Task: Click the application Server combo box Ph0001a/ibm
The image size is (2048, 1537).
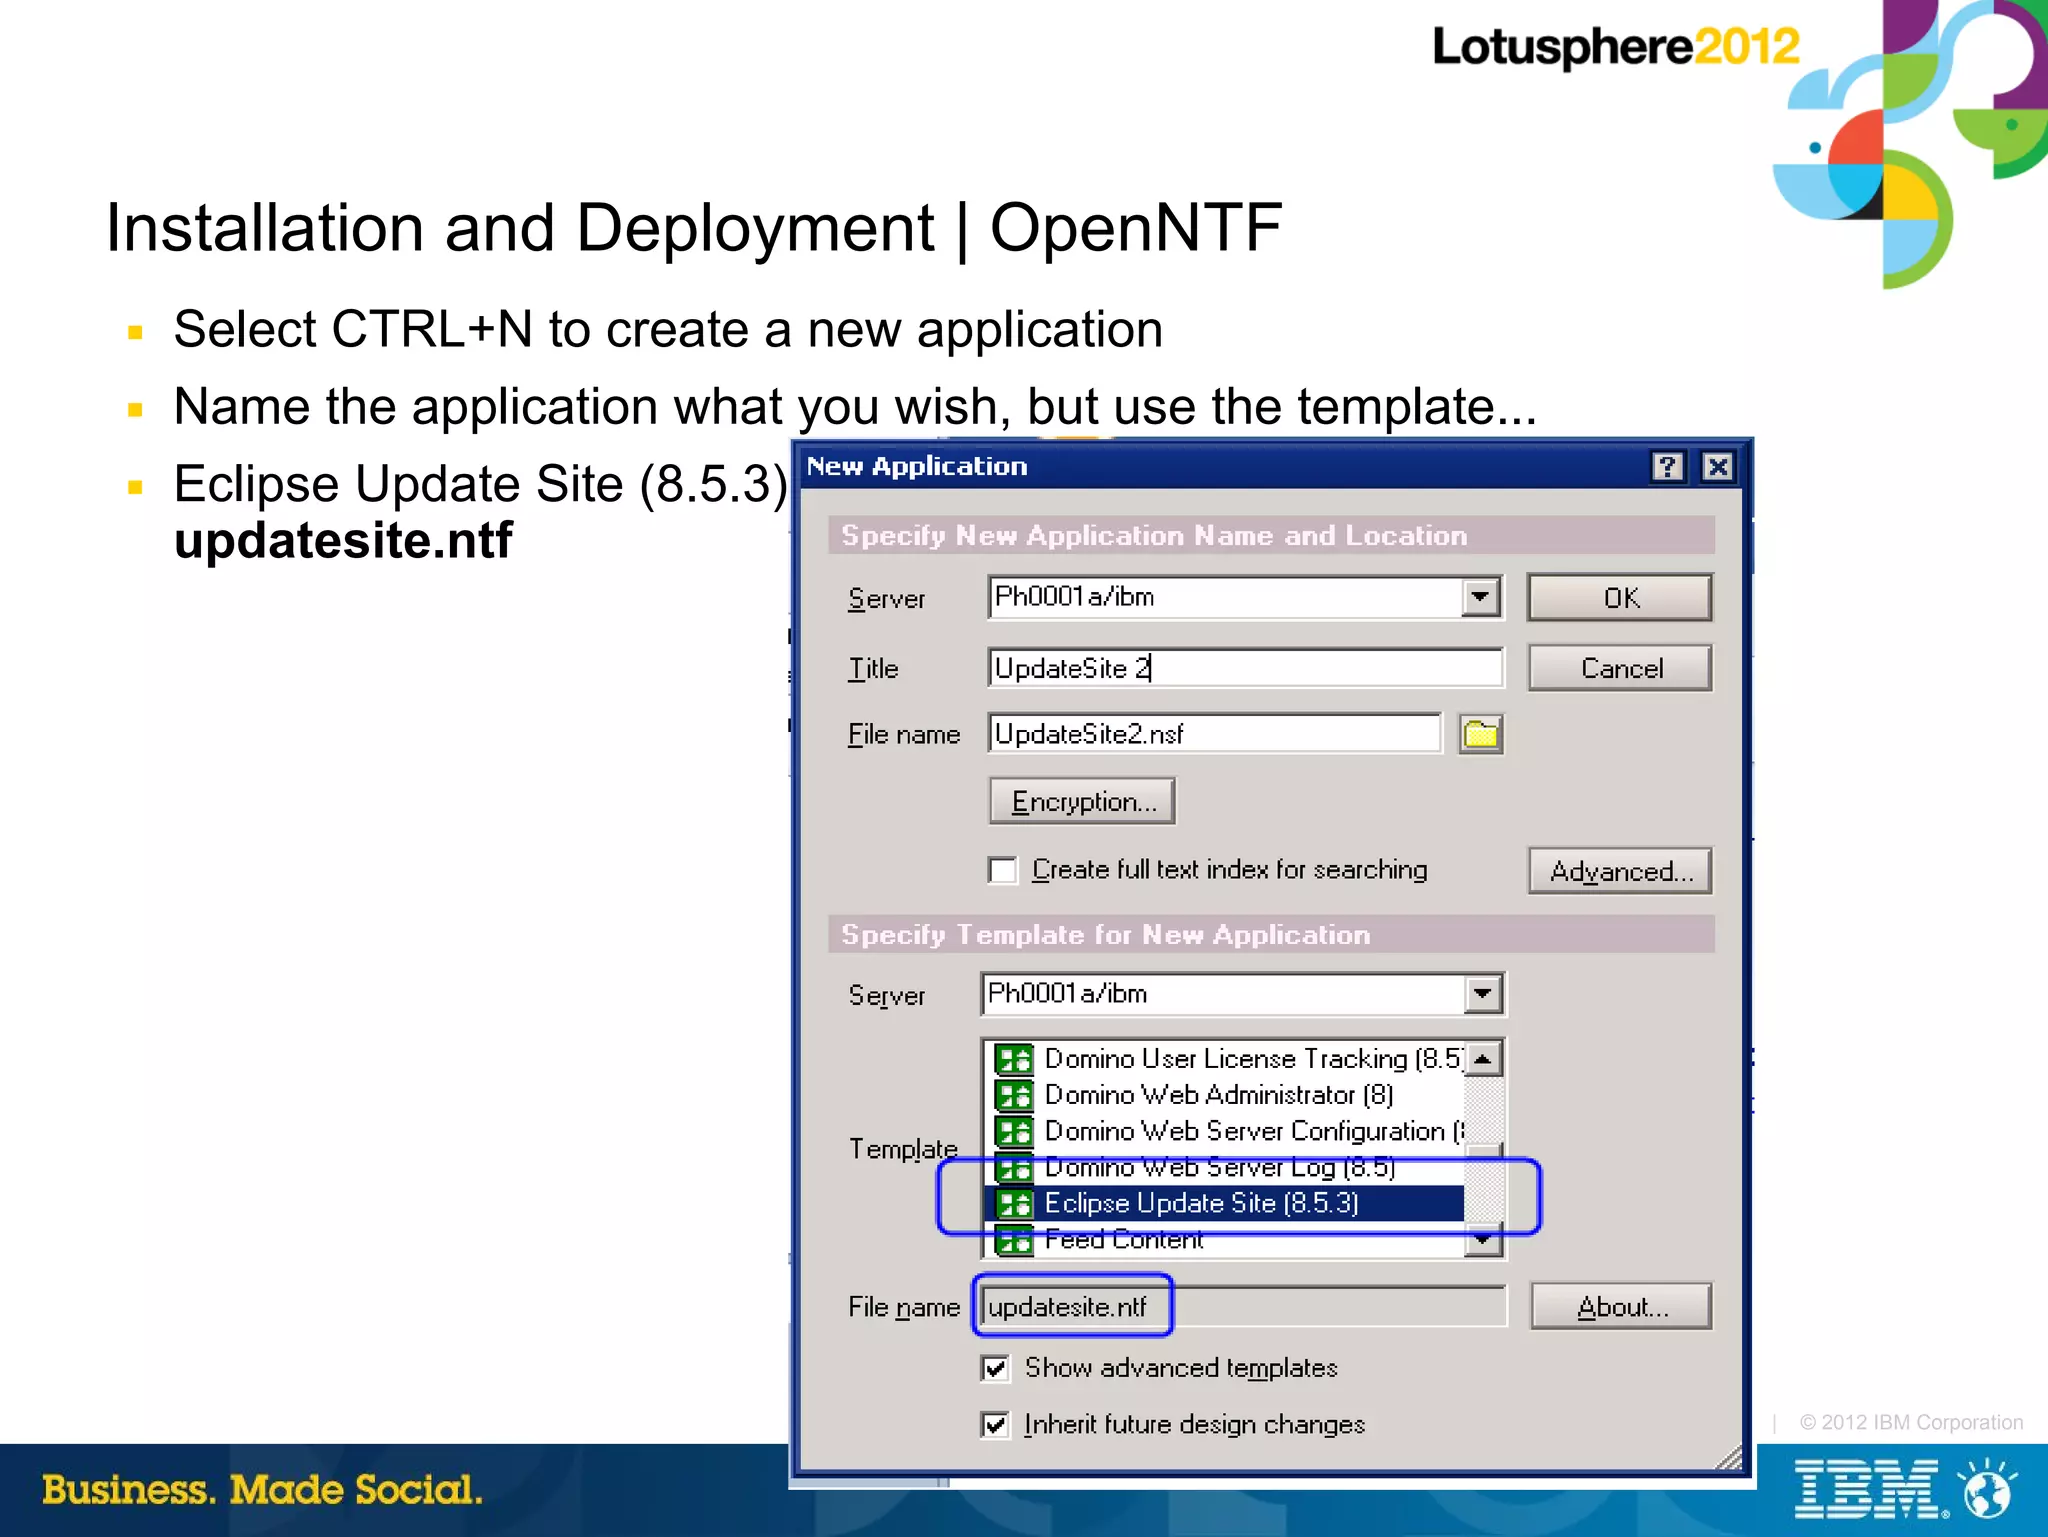Action: 1245,597
